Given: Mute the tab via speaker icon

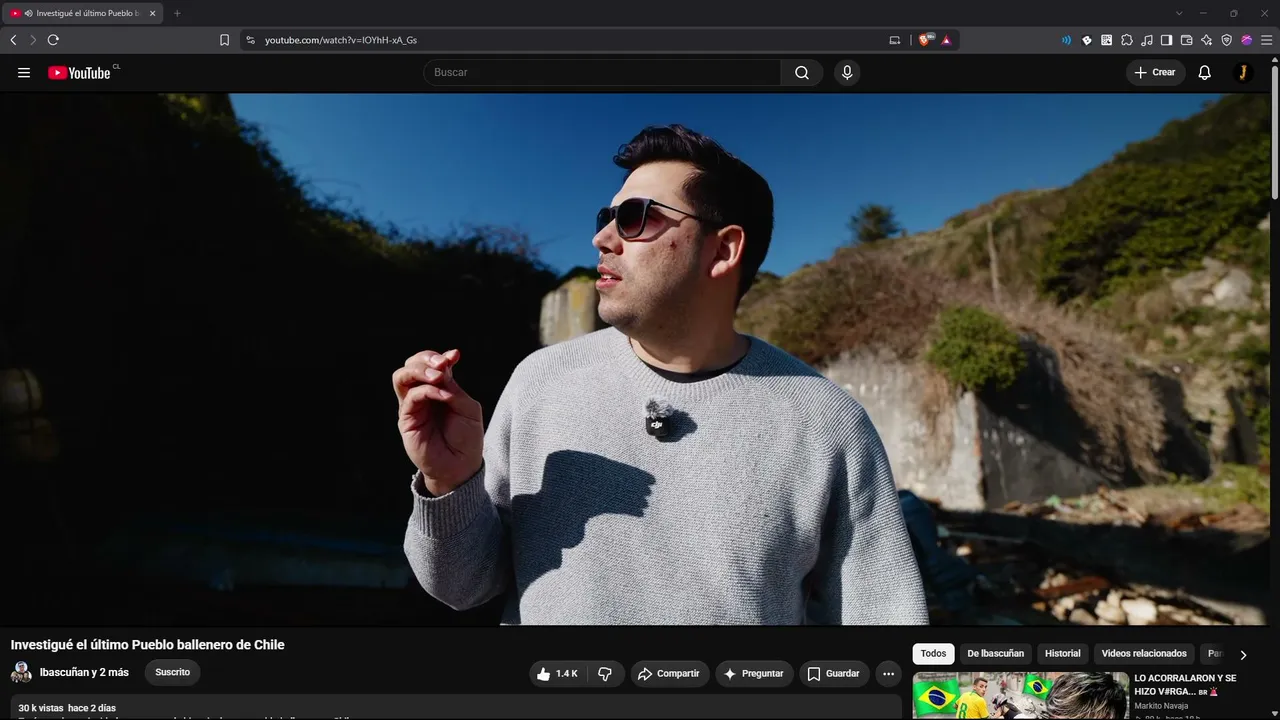Looking at the screenshot, I should click(28, 14).
